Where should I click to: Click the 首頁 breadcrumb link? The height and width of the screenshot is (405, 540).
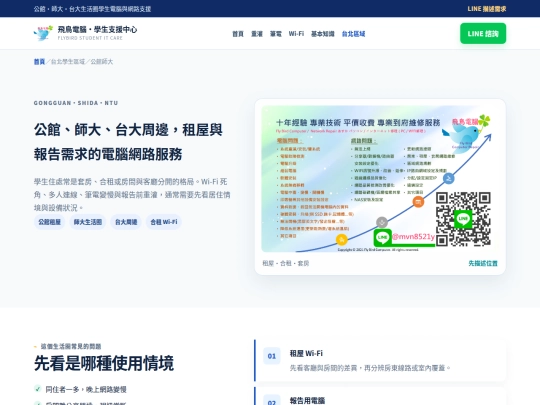click(x=39, y=62)
